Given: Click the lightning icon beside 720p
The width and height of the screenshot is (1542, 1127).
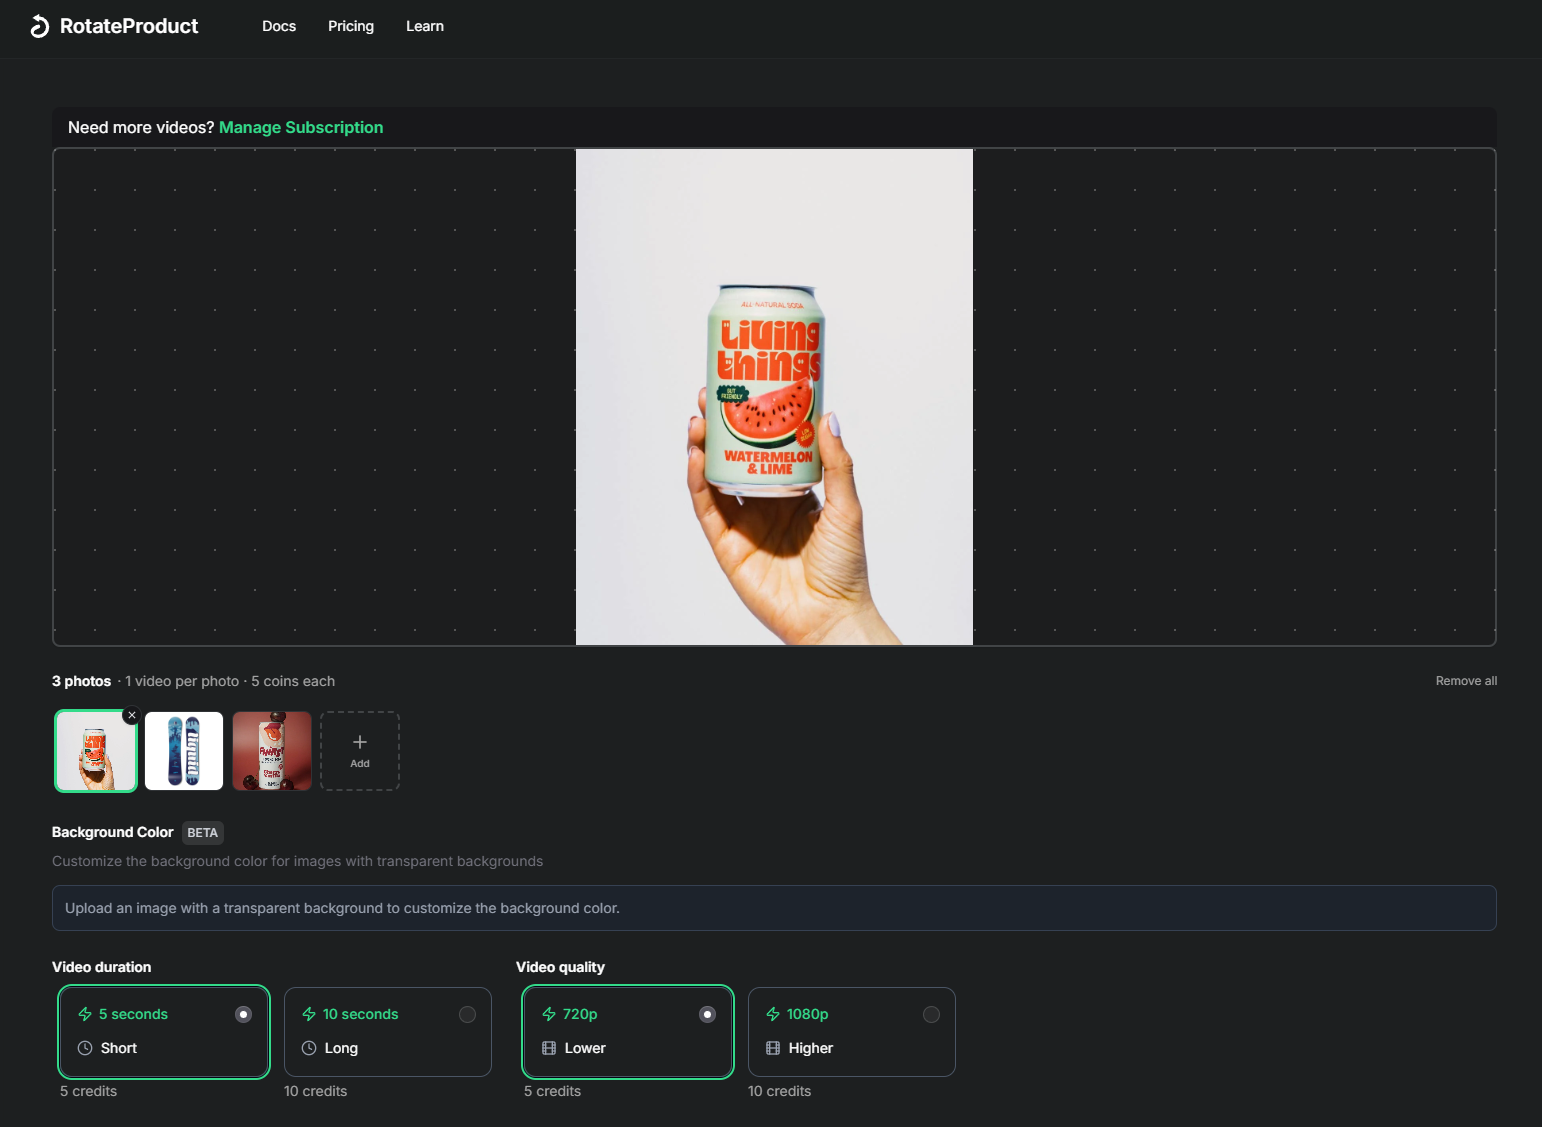Looking at the screenshot, I should click(x=549, y=1014).
